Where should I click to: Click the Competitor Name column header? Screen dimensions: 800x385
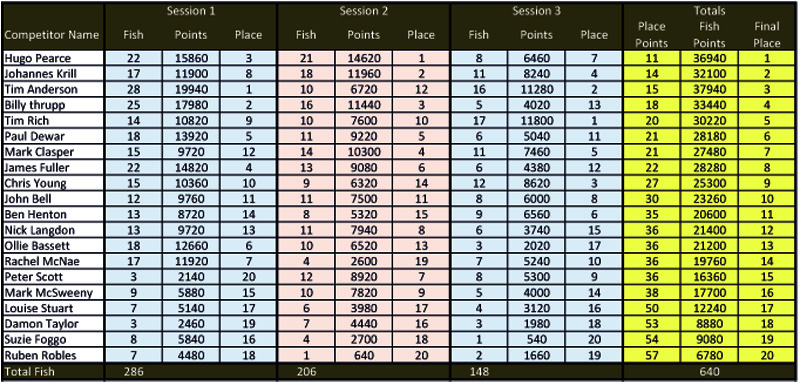pyautogui.click(x=53, y=35)
